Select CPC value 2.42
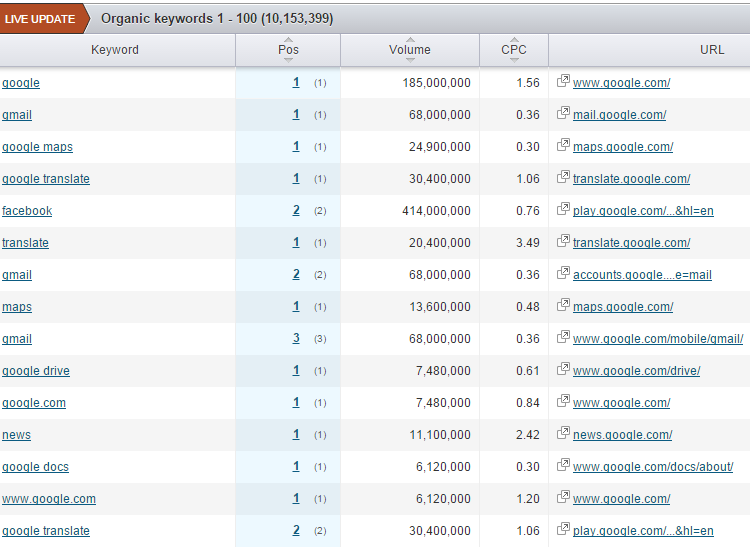Image resolution: width=750 pixels, height=547 pixels. click(528, 435)
